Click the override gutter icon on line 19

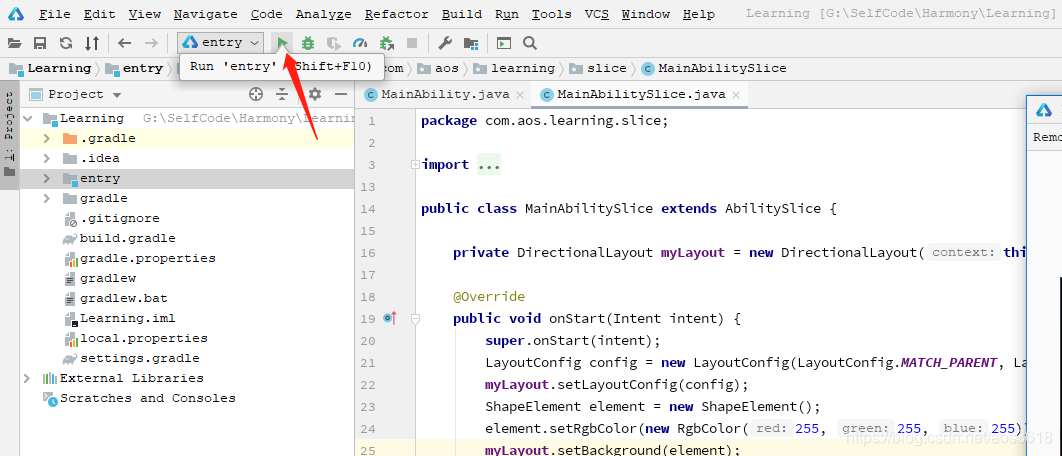[390, 318]
